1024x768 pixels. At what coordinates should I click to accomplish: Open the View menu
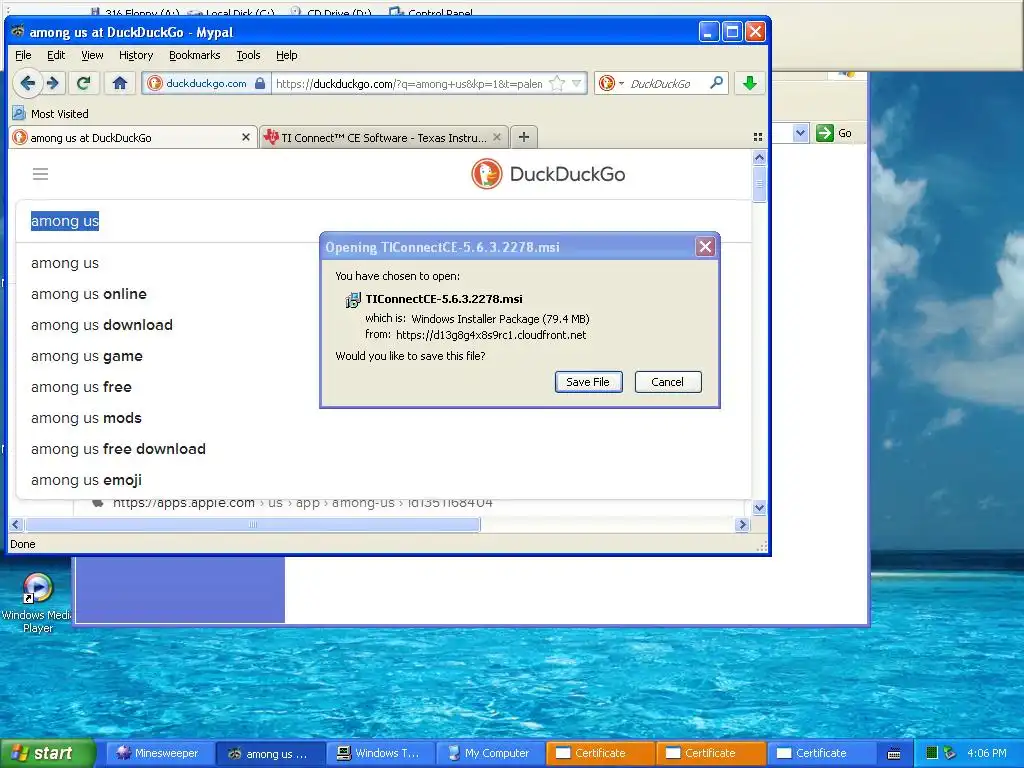tap(92, 55)
